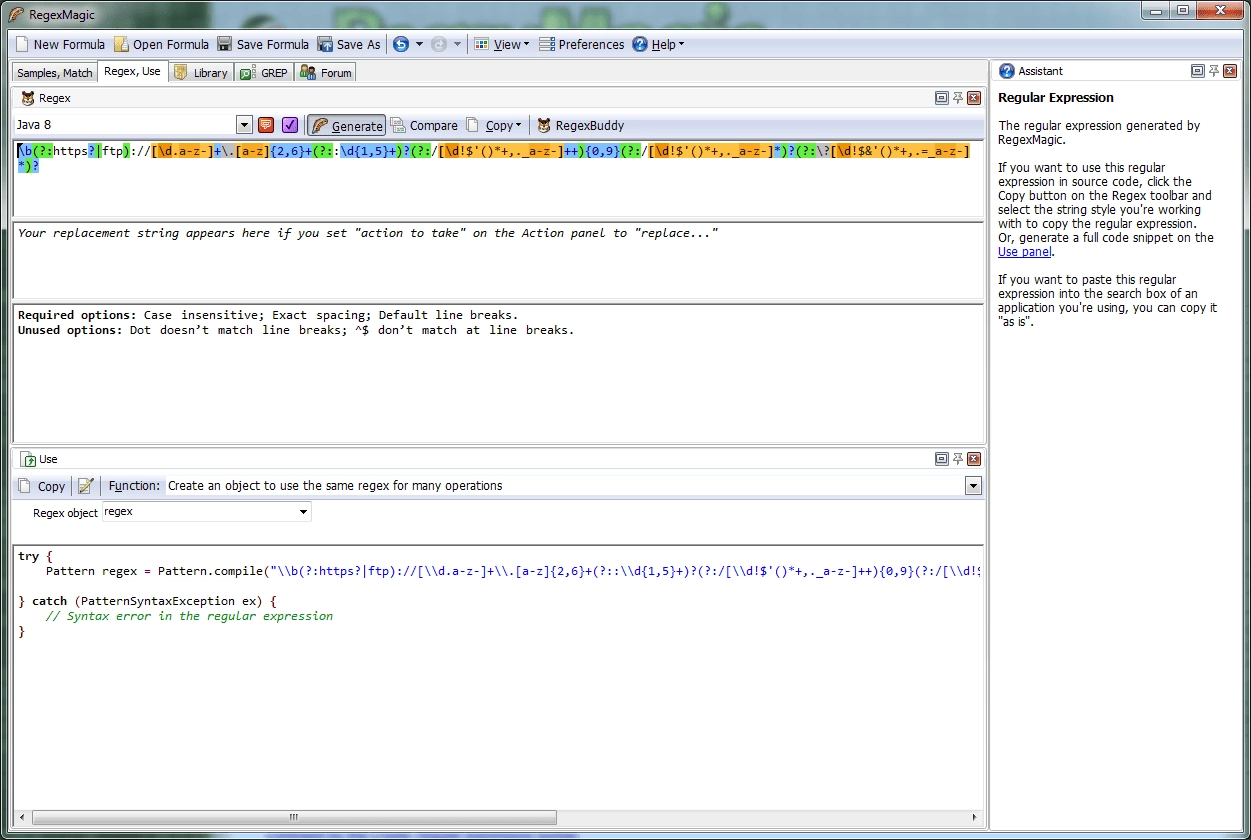Open the Help menu
Viewport: 1251px width, 840px height.
coord(658,44)
